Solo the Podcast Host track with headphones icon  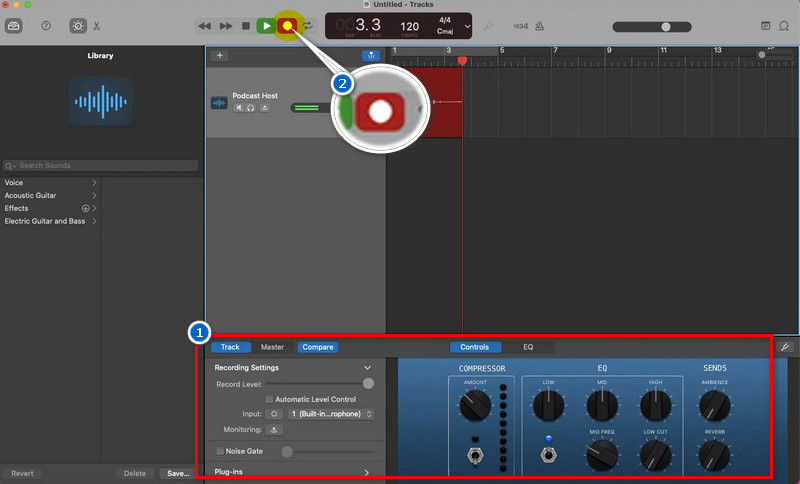click(x=251, y=108)
